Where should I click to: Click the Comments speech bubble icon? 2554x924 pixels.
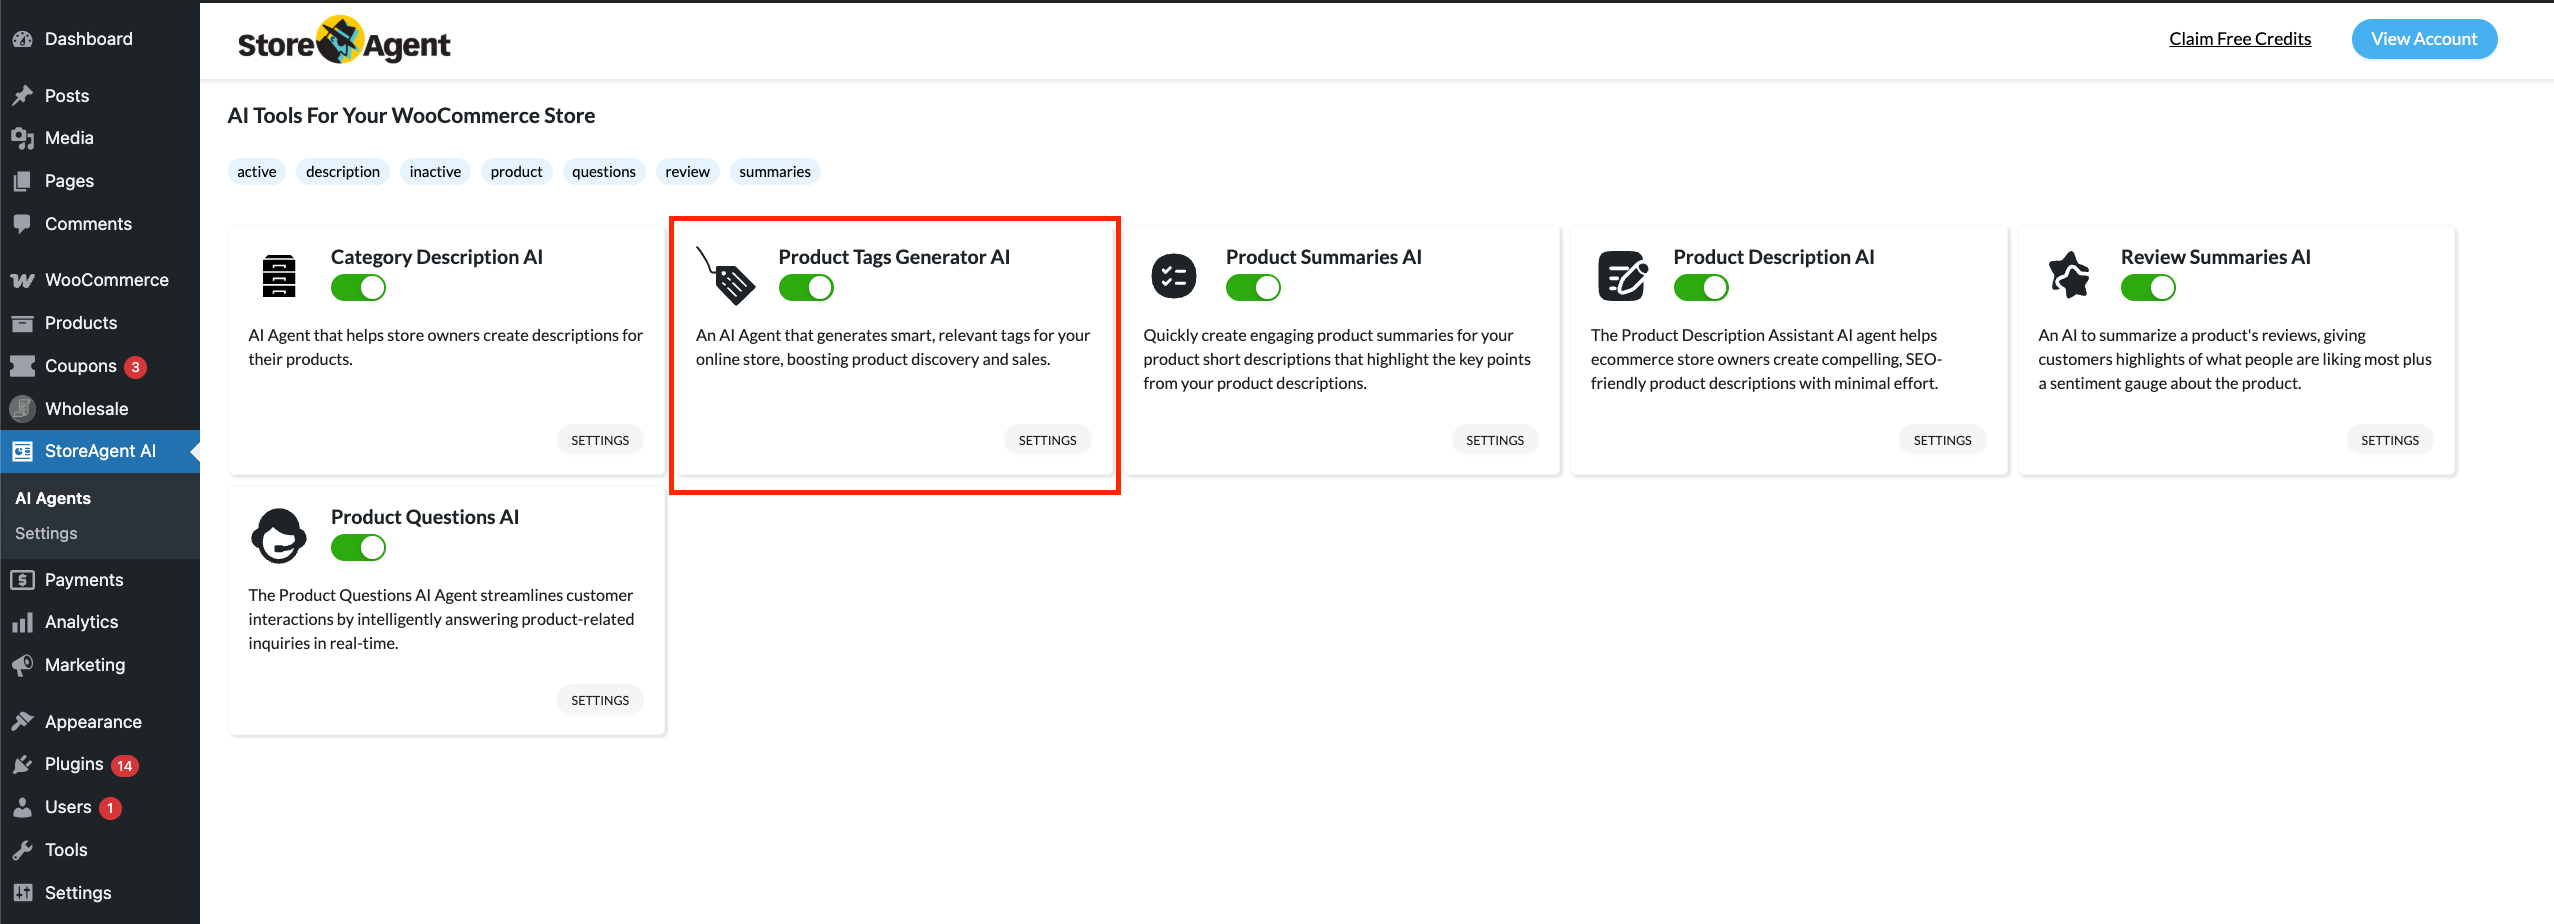pyautogui.click(x=22, y=224)
